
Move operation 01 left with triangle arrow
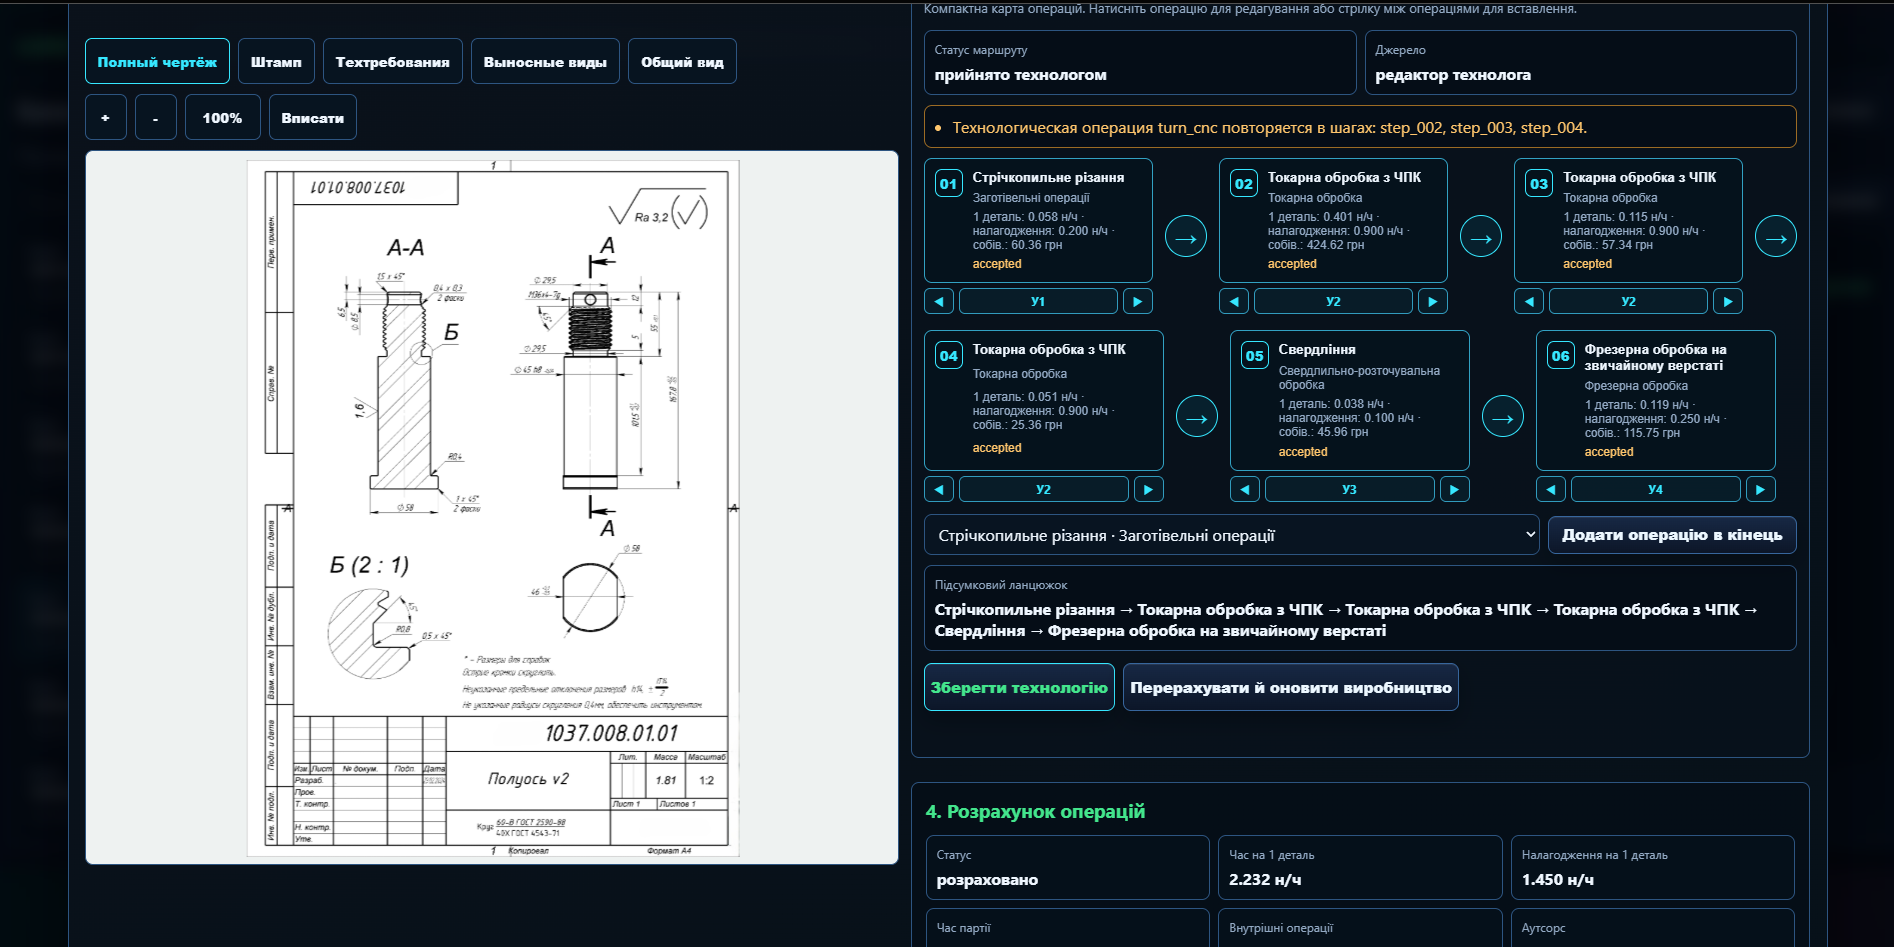point(939,301)
